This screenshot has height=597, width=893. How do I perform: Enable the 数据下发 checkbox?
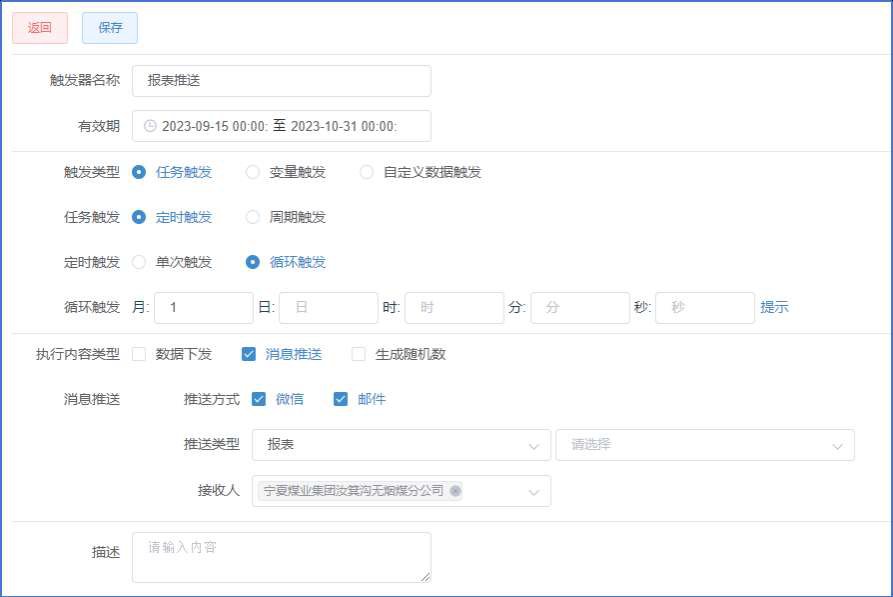point(139,354)
